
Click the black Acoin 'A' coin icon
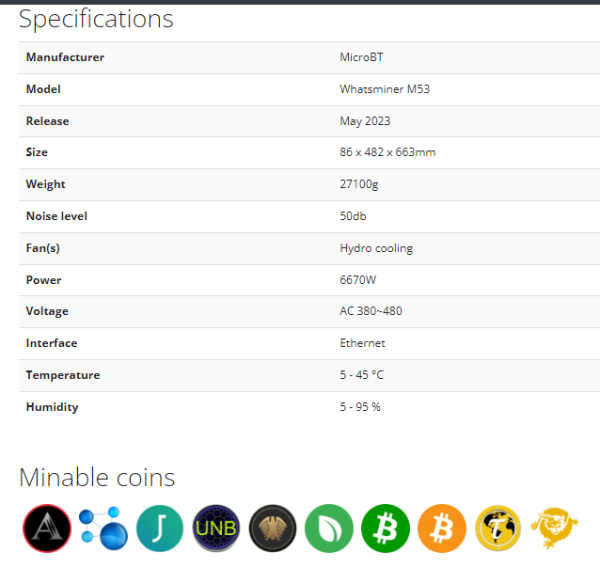47,528
